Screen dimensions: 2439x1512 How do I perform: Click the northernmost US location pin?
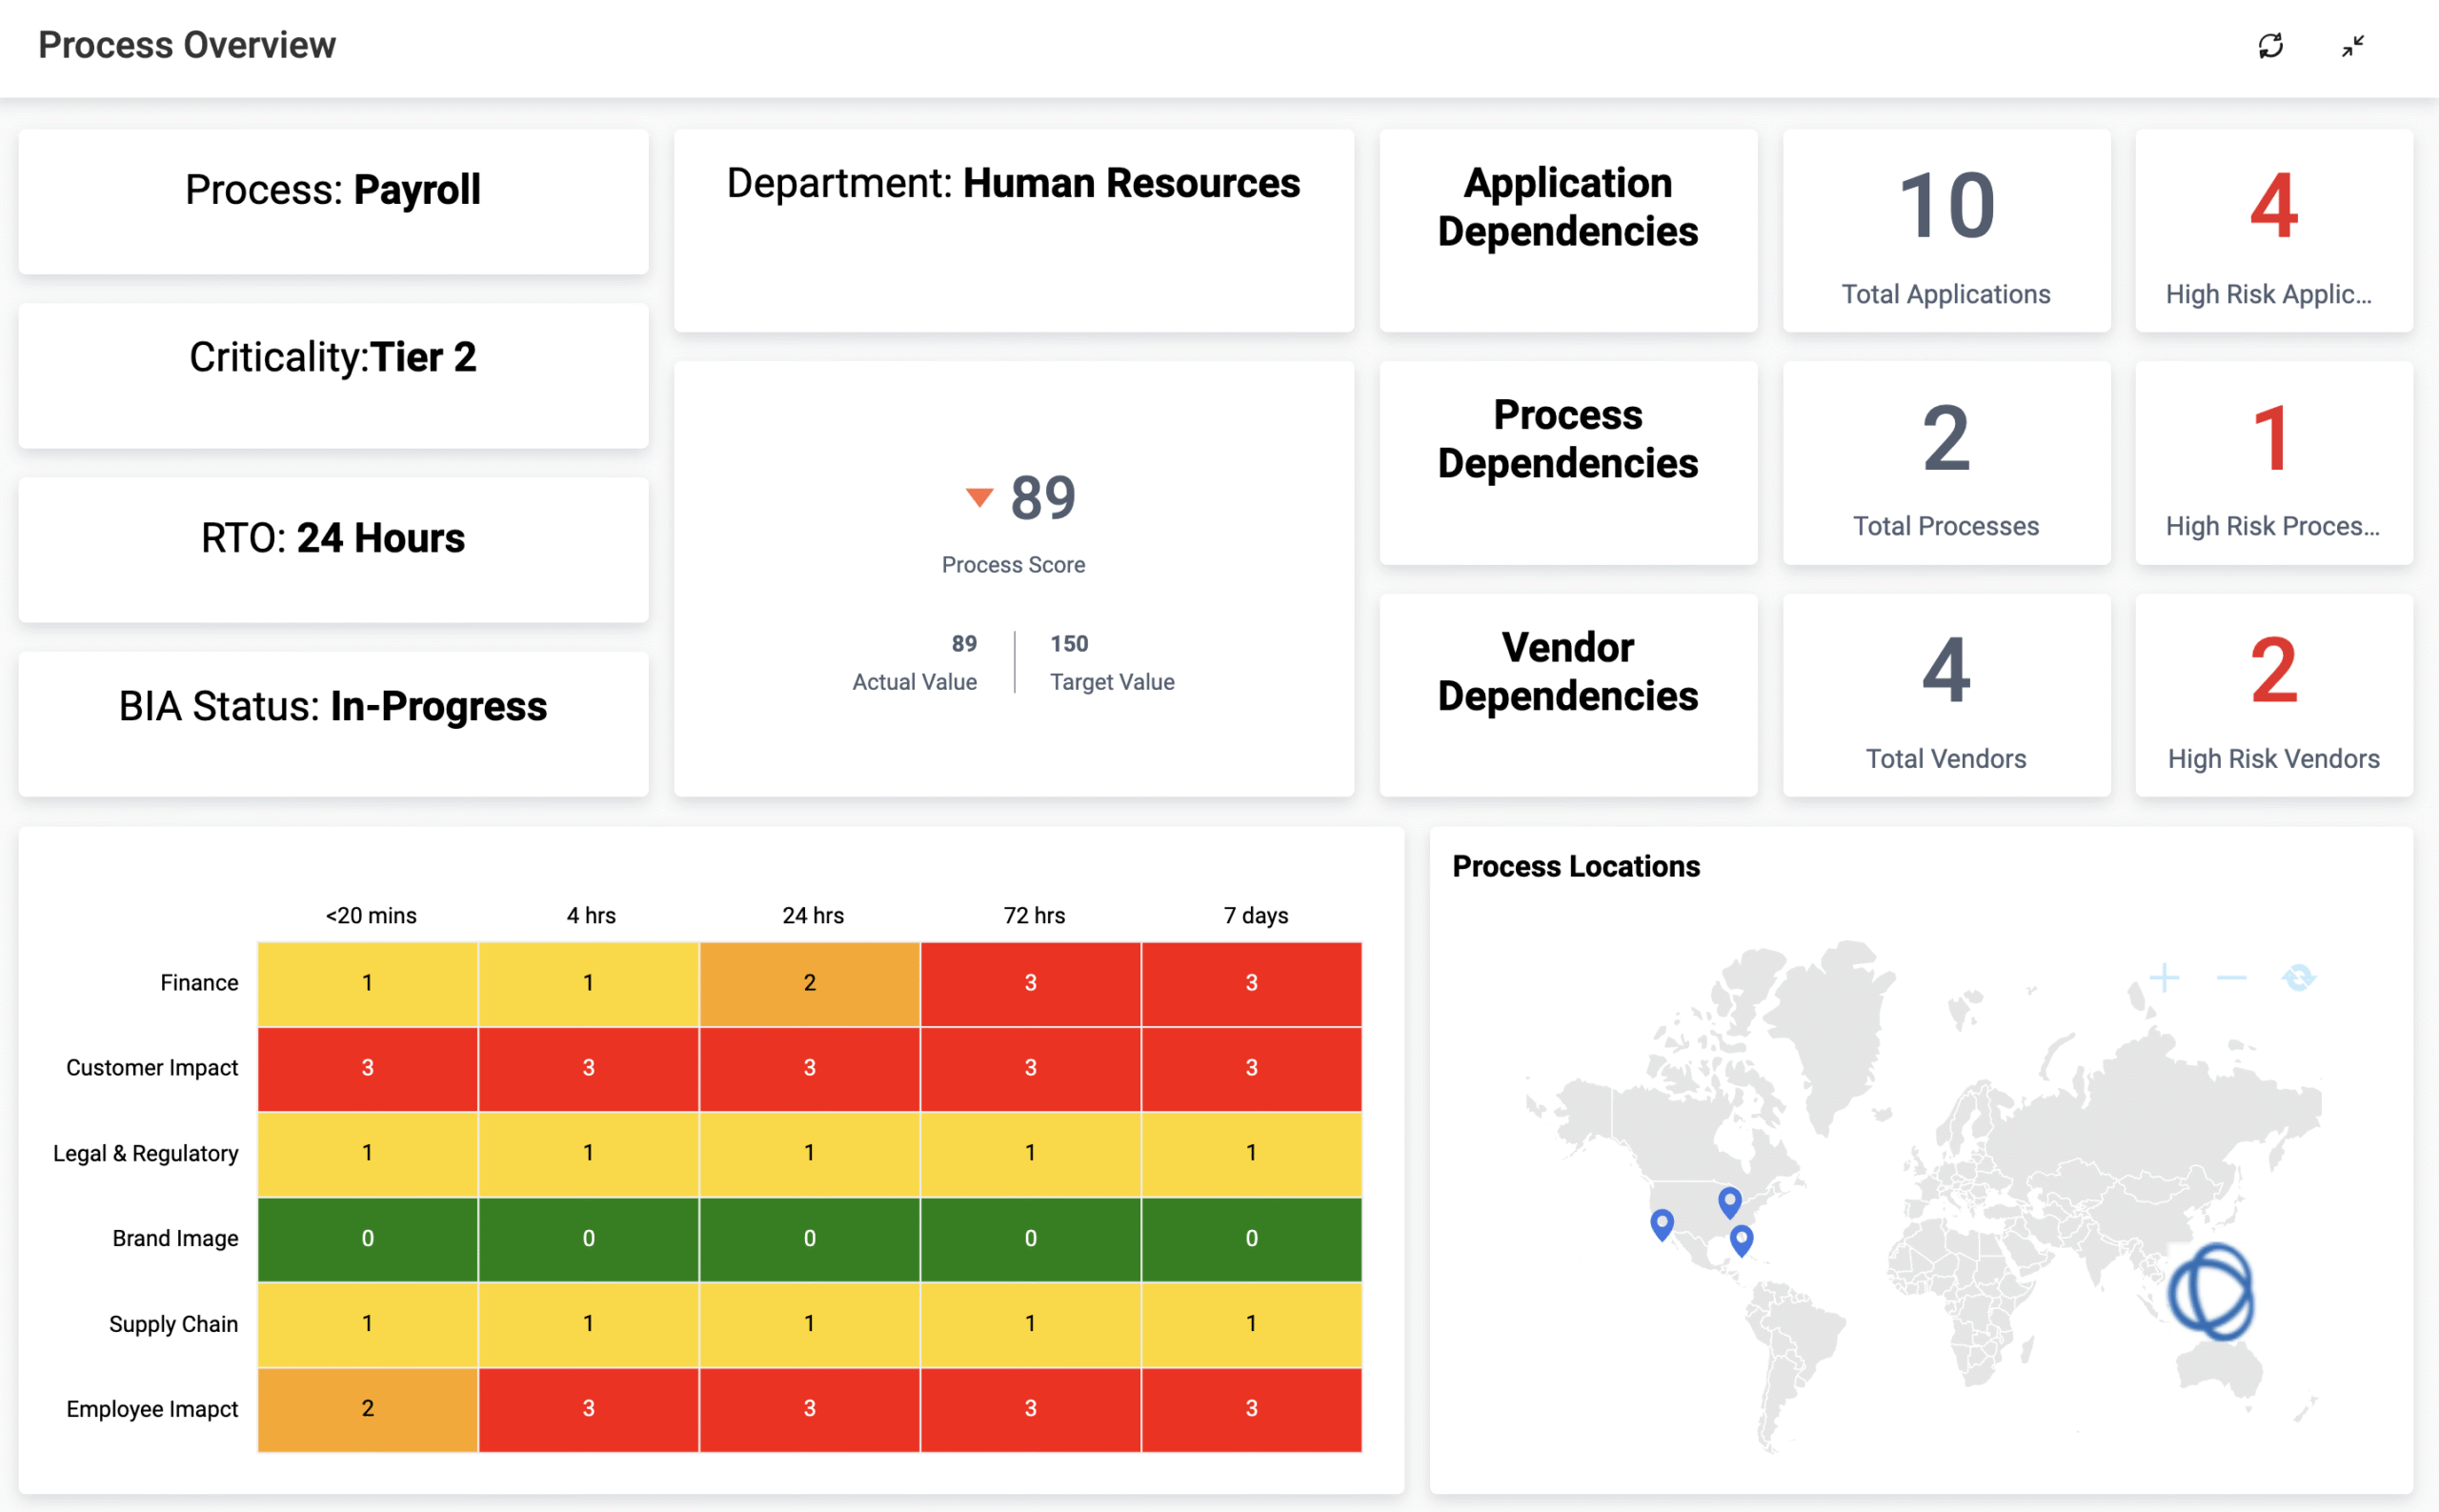[1729, 1200]
